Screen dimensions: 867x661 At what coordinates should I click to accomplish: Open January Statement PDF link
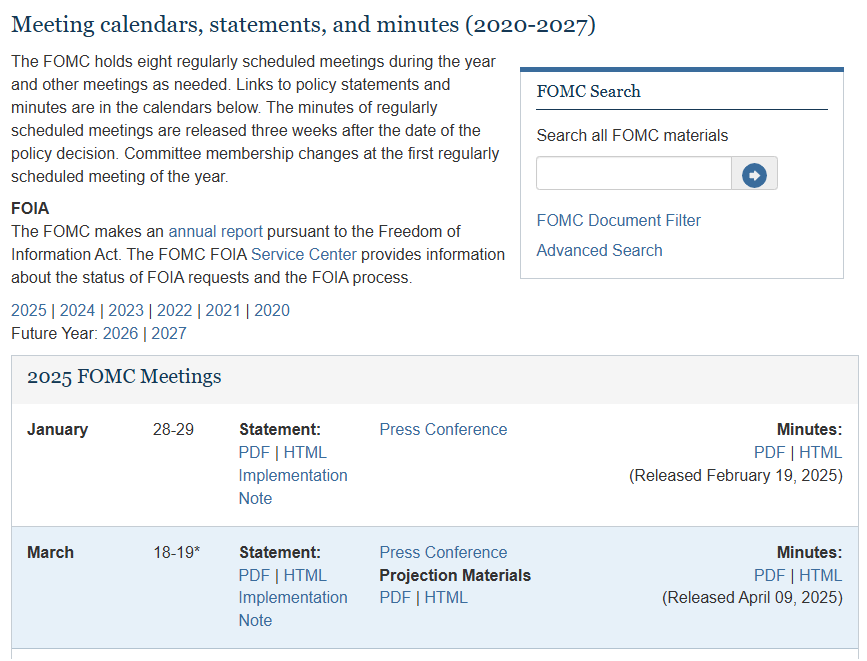point(254,452)
